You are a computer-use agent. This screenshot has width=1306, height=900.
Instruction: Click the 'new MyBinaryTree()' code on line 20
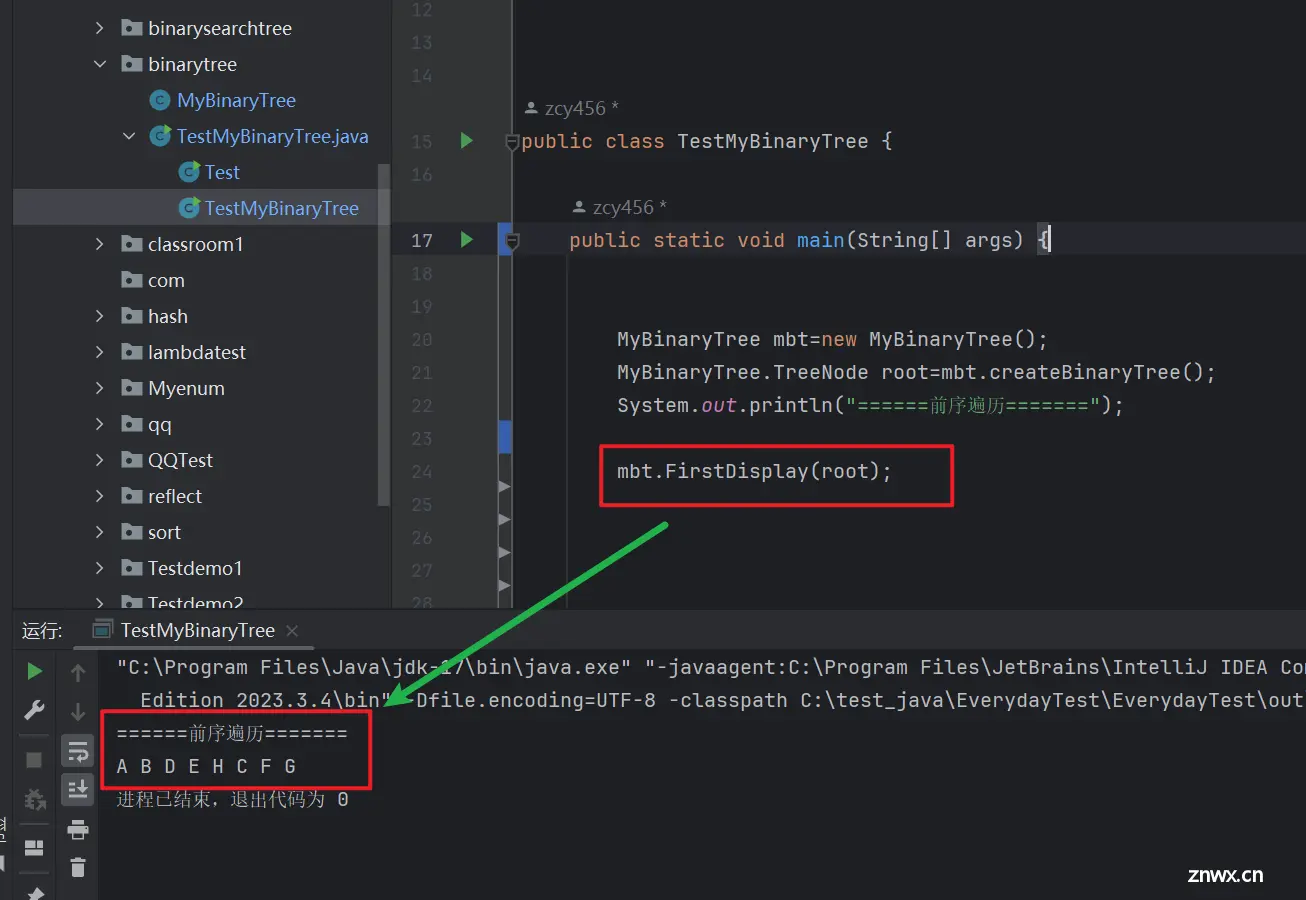934,339
